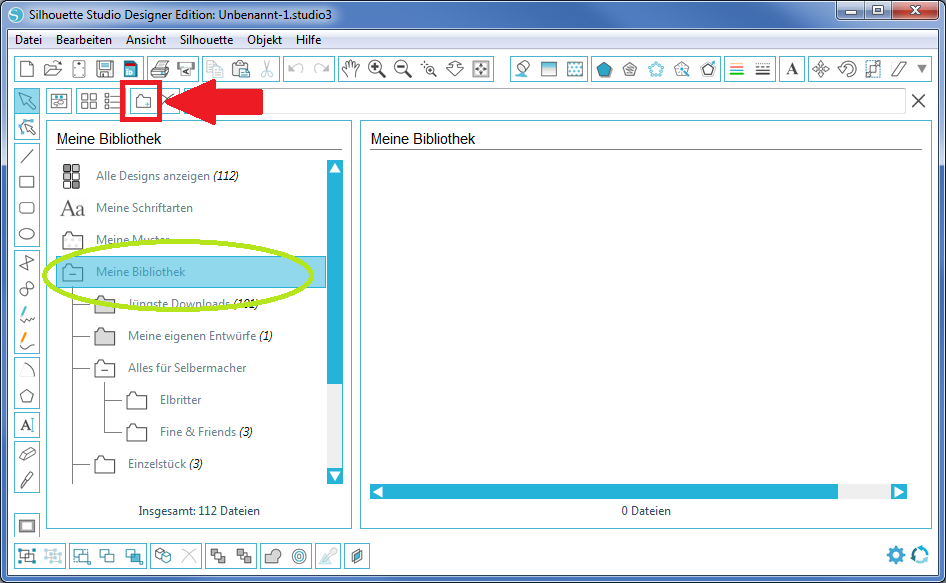Screen dimensions: 946x583
Task: Activate the Pan hand tool
Action: (350, 69)
